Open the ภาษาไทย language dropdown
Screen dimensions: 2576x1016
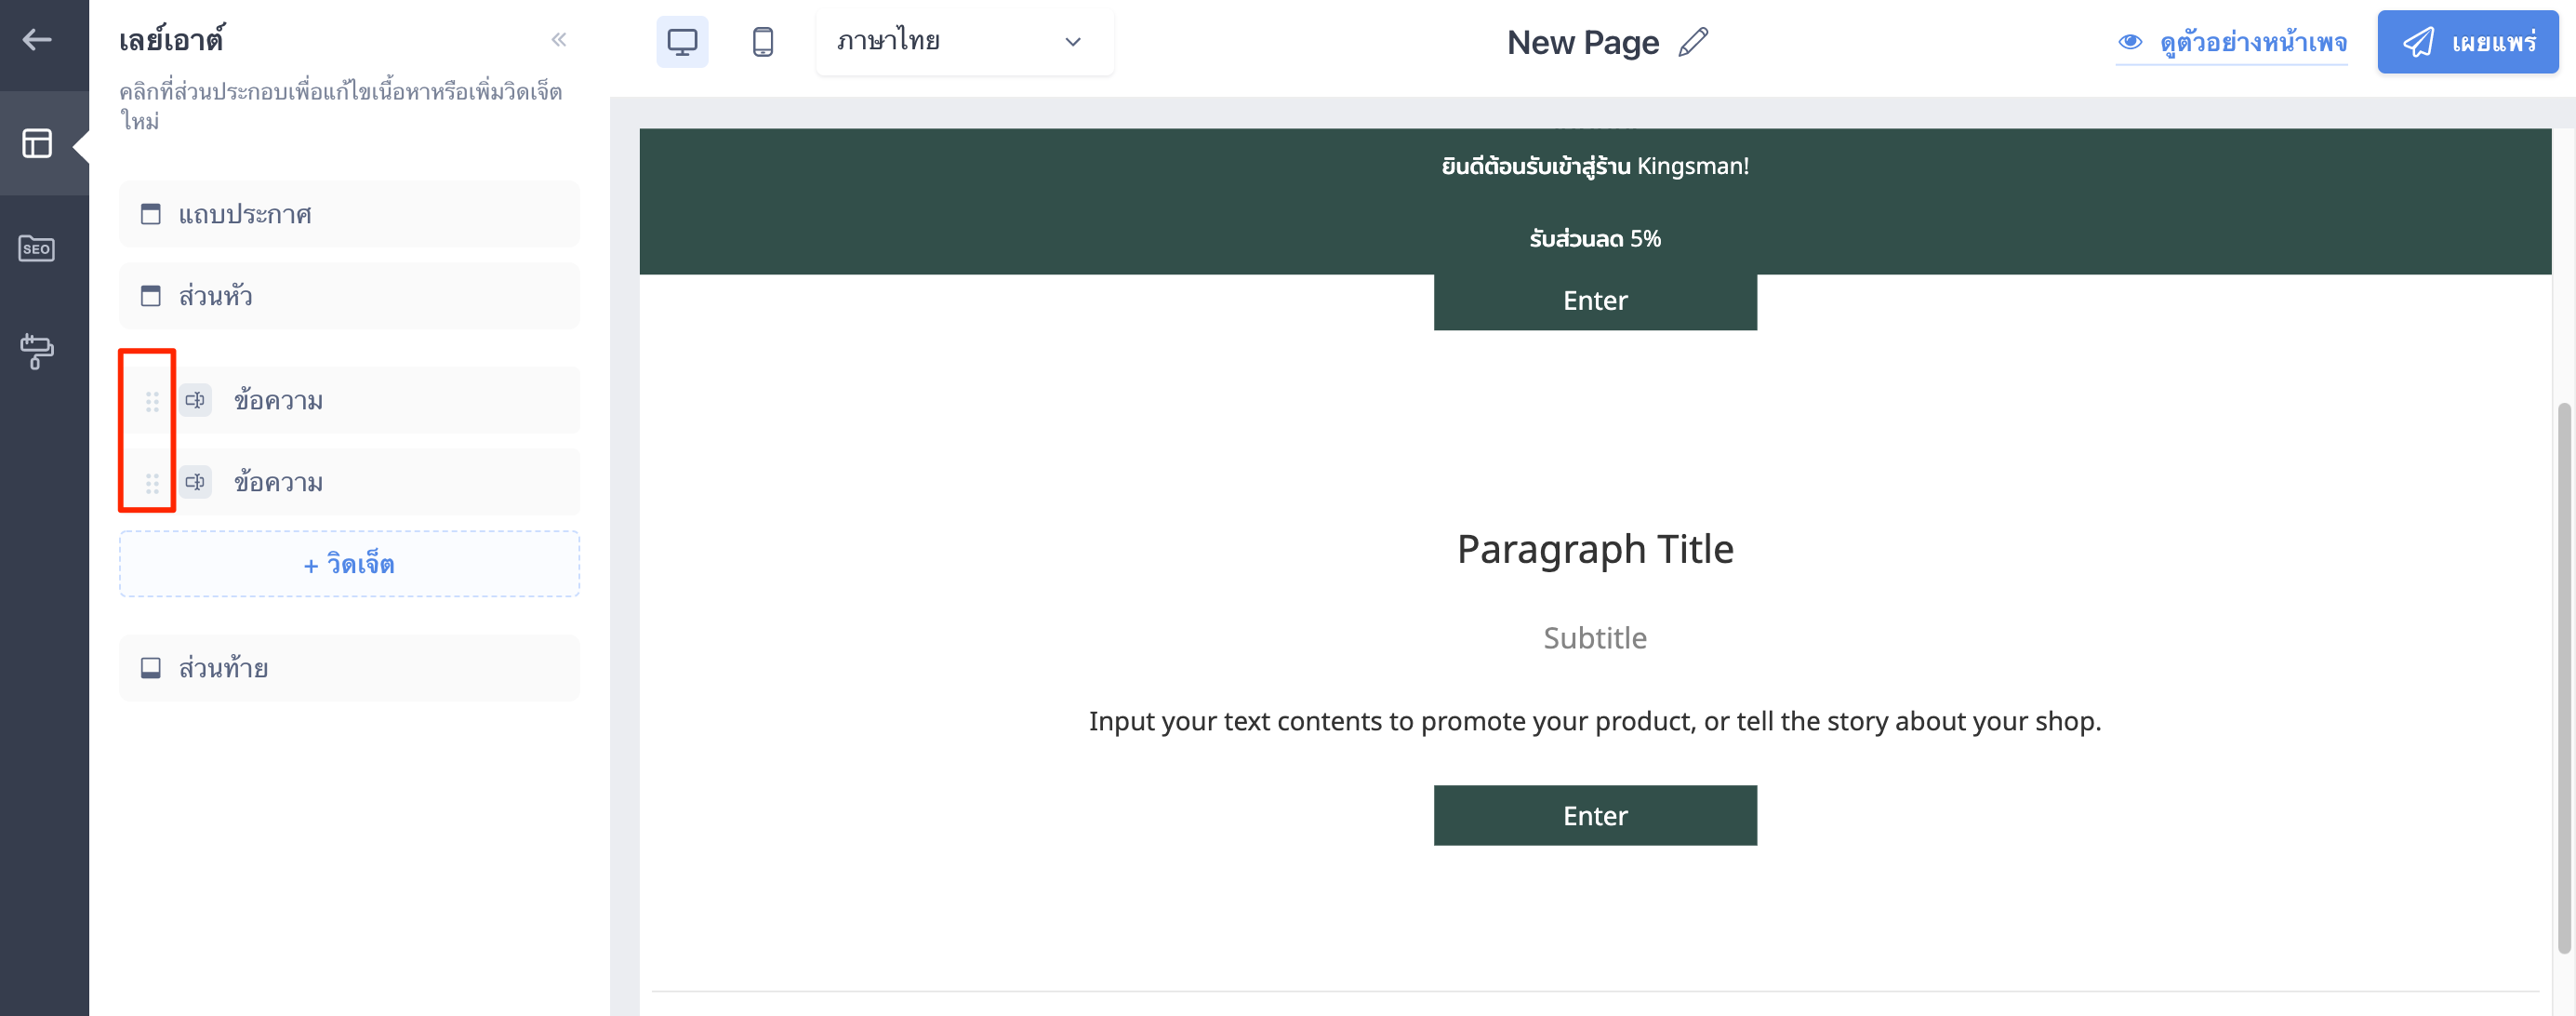coord(964,42)
